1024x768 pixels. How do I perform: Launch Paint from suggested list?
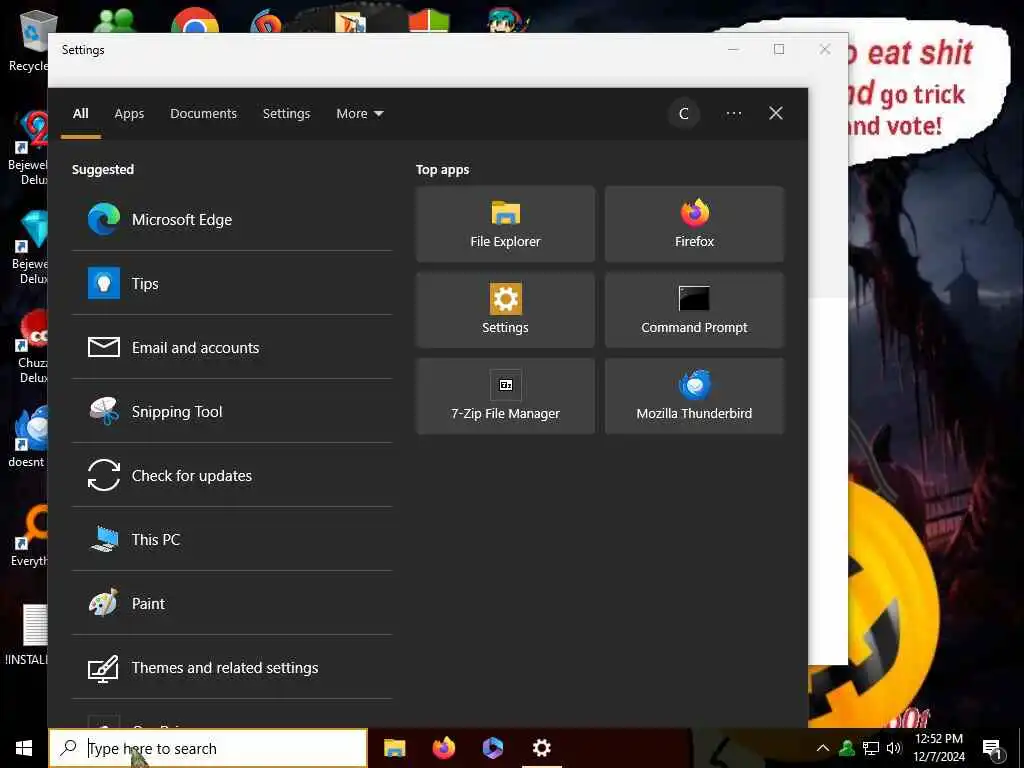click(x=232, y=603)
